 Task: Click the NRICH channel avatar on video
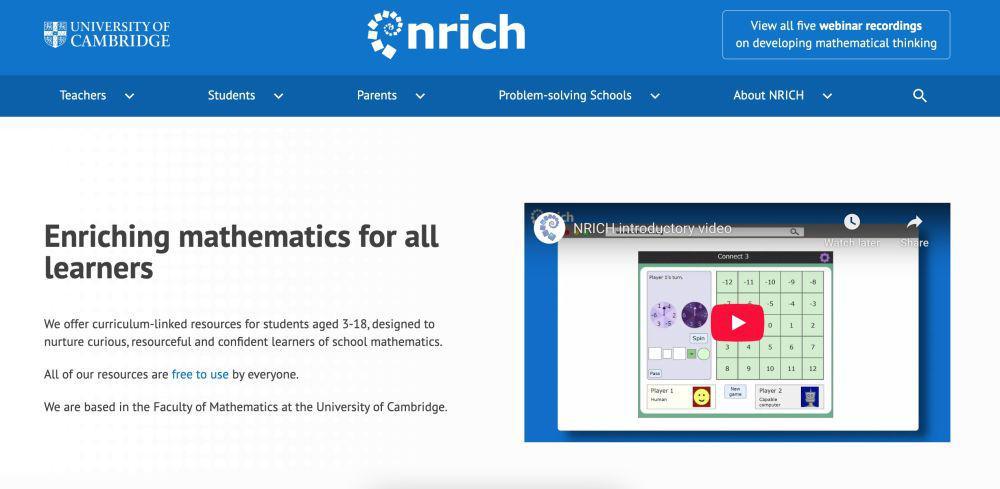[x=549, y=228]
